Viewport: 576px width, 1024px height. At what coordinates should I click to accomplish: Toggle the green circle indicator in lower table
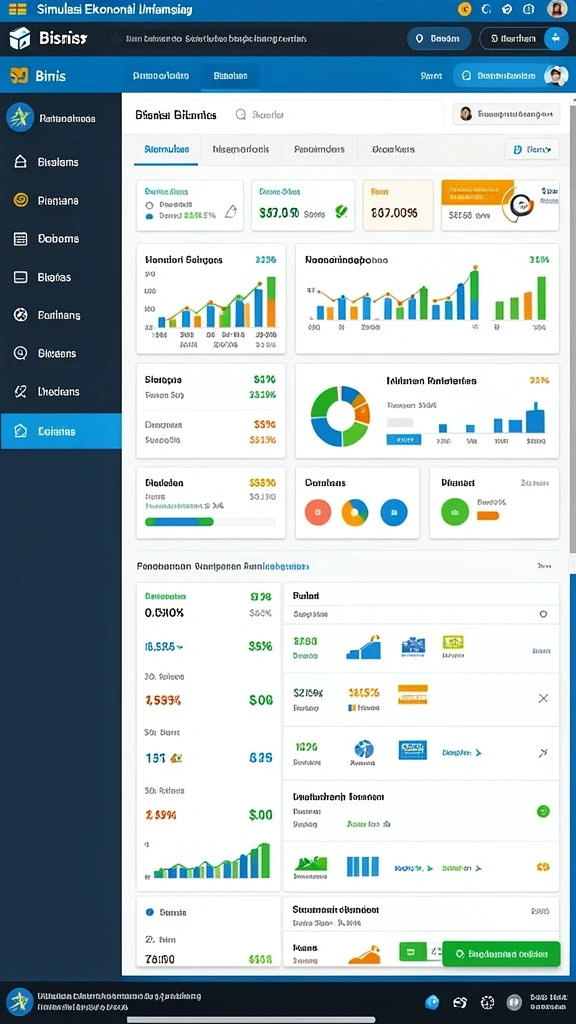(x=542, y=811)
